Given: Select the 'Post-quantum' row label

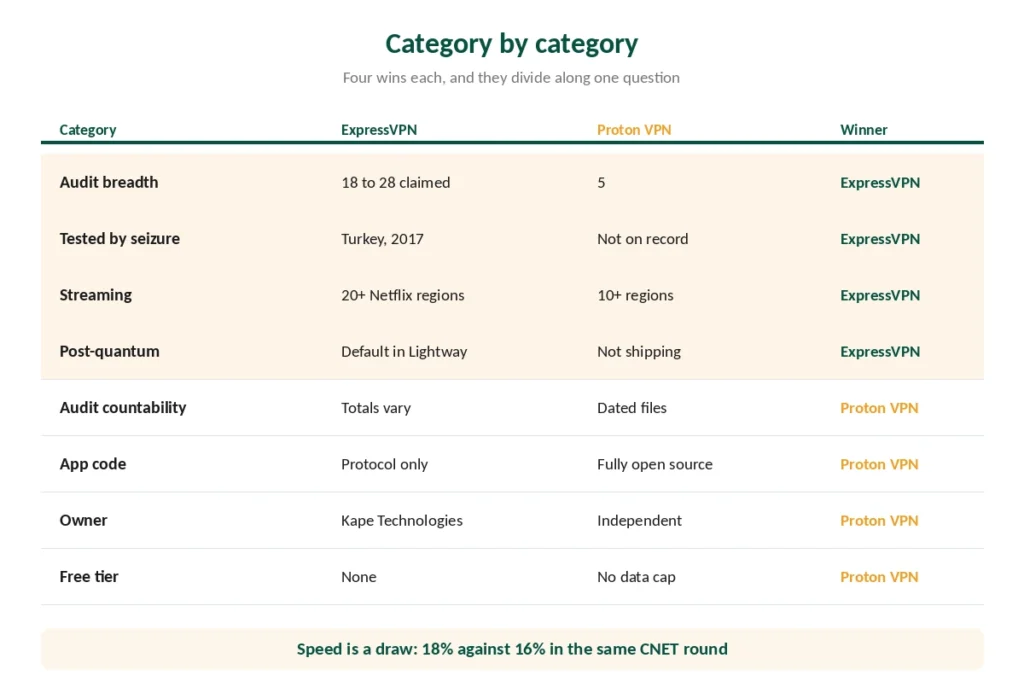Looking at the screenshot, I should 109,351.
